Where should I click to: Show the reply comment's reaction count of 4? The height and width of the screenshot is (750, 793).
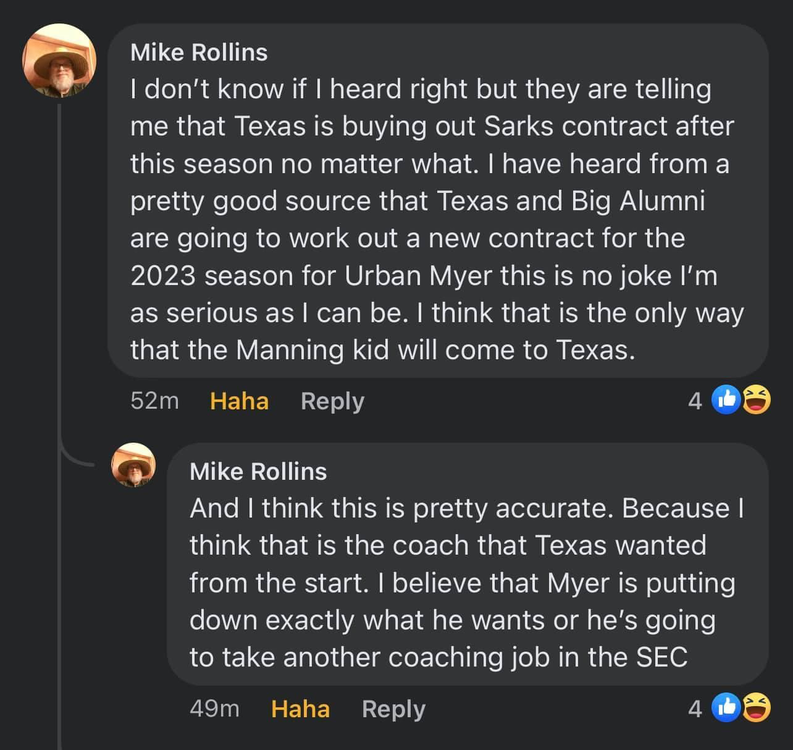(694, 709)
